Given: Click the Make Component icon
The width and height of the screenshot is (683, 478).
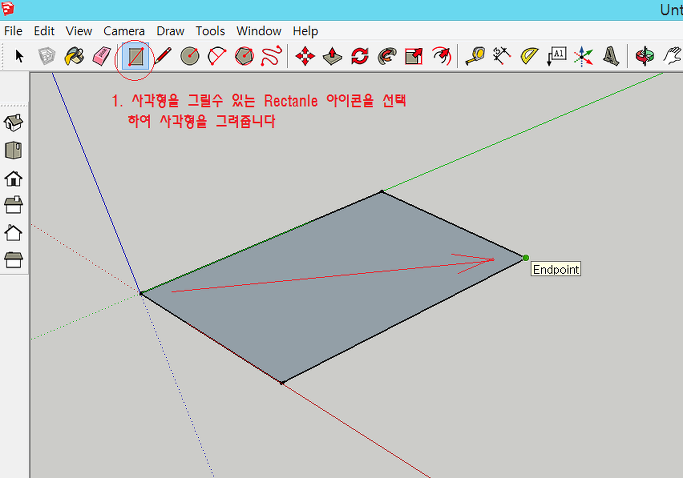Looking at the screenshot, I should [x=47, y=56].
